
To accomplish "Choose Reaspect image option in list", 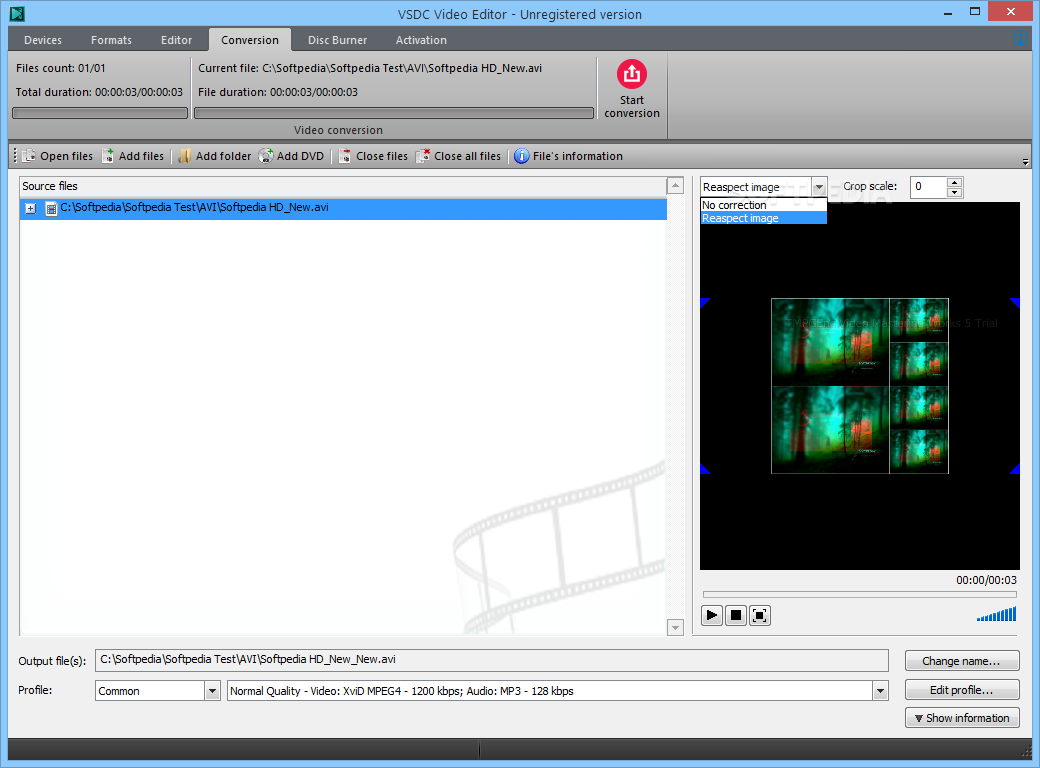I will tap(763, 218).
